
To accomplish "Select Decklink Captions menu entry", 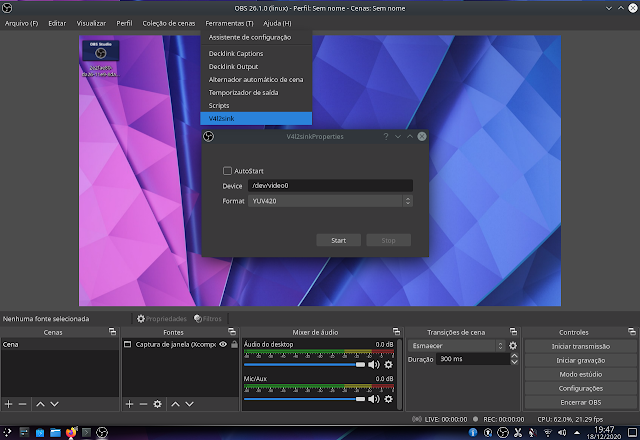I will pos(256,53).
